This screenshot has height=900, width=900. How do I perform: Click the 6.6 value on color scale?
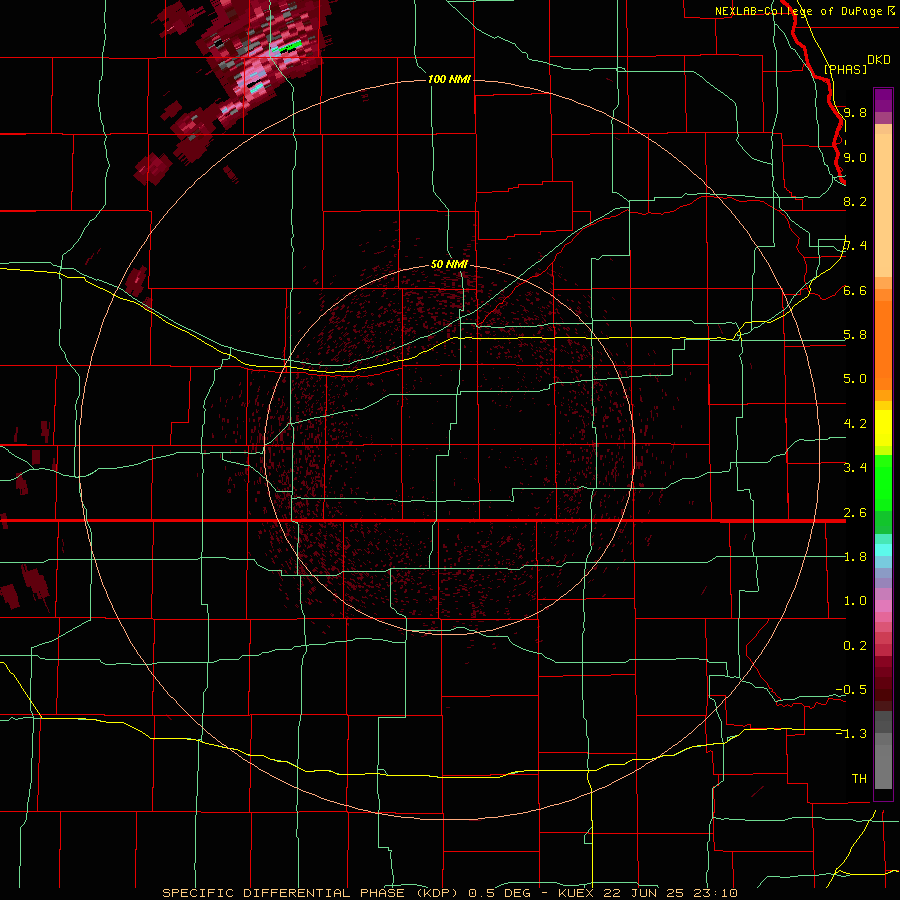point(855,290)
